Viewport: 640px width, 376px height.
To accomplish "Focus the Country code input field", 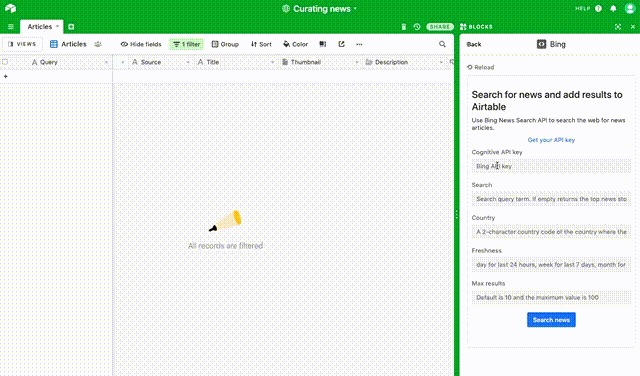I will click(x=551, y=231).
